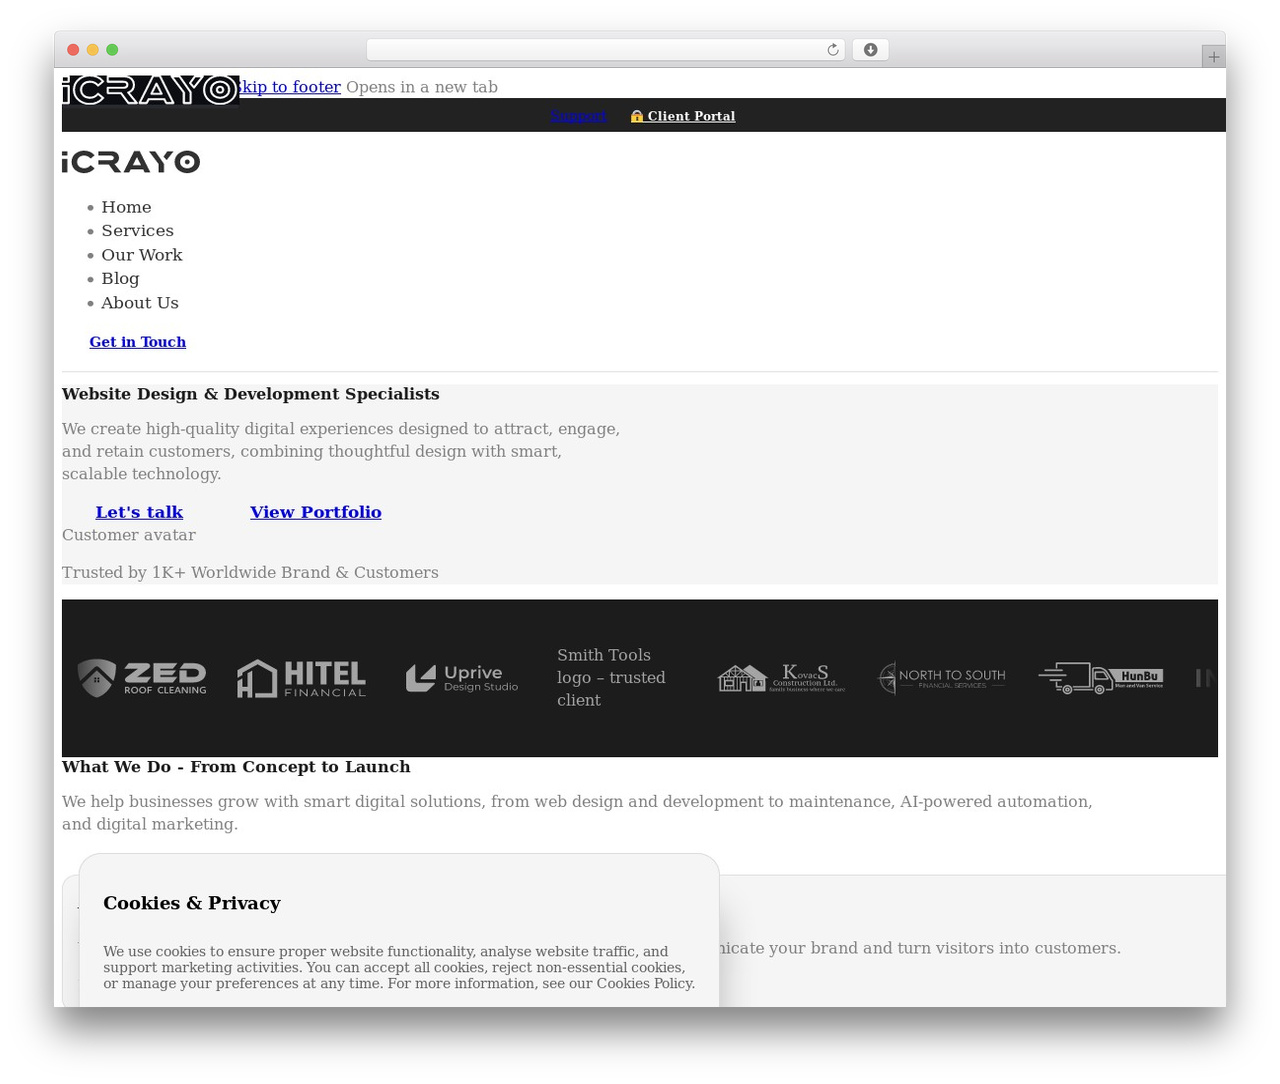Open the Services menu item
1280x1084 pixels.
pos(137,231)
